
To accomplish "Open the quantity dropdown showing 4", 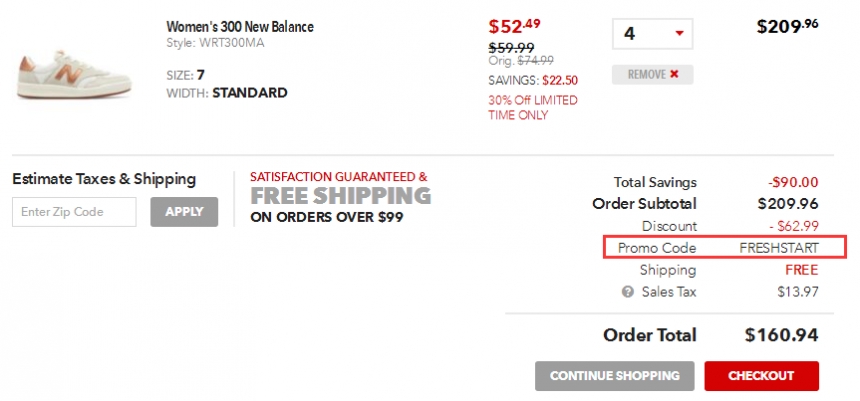I will pyautogui.click(x=652, y=33).
